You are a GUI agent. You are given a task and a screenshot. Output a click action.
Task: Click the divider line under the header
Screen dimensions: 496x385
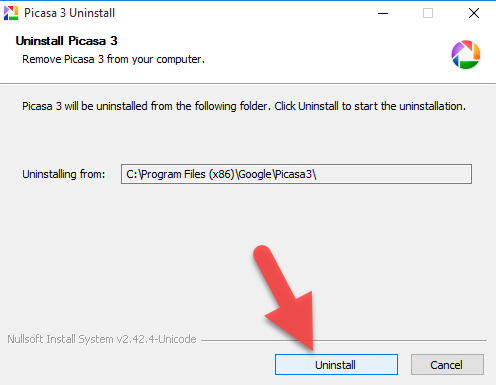(248, 83)
